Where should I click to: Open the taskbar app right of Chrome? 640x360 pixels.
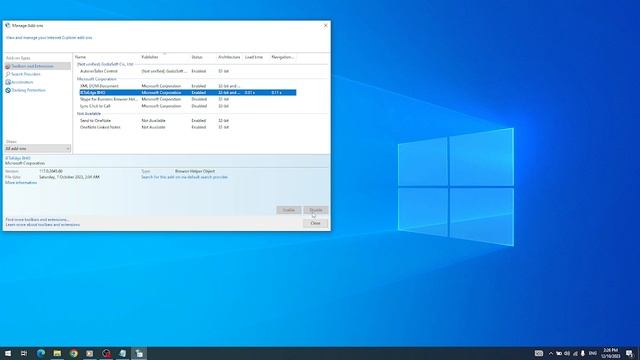(90, 353)
